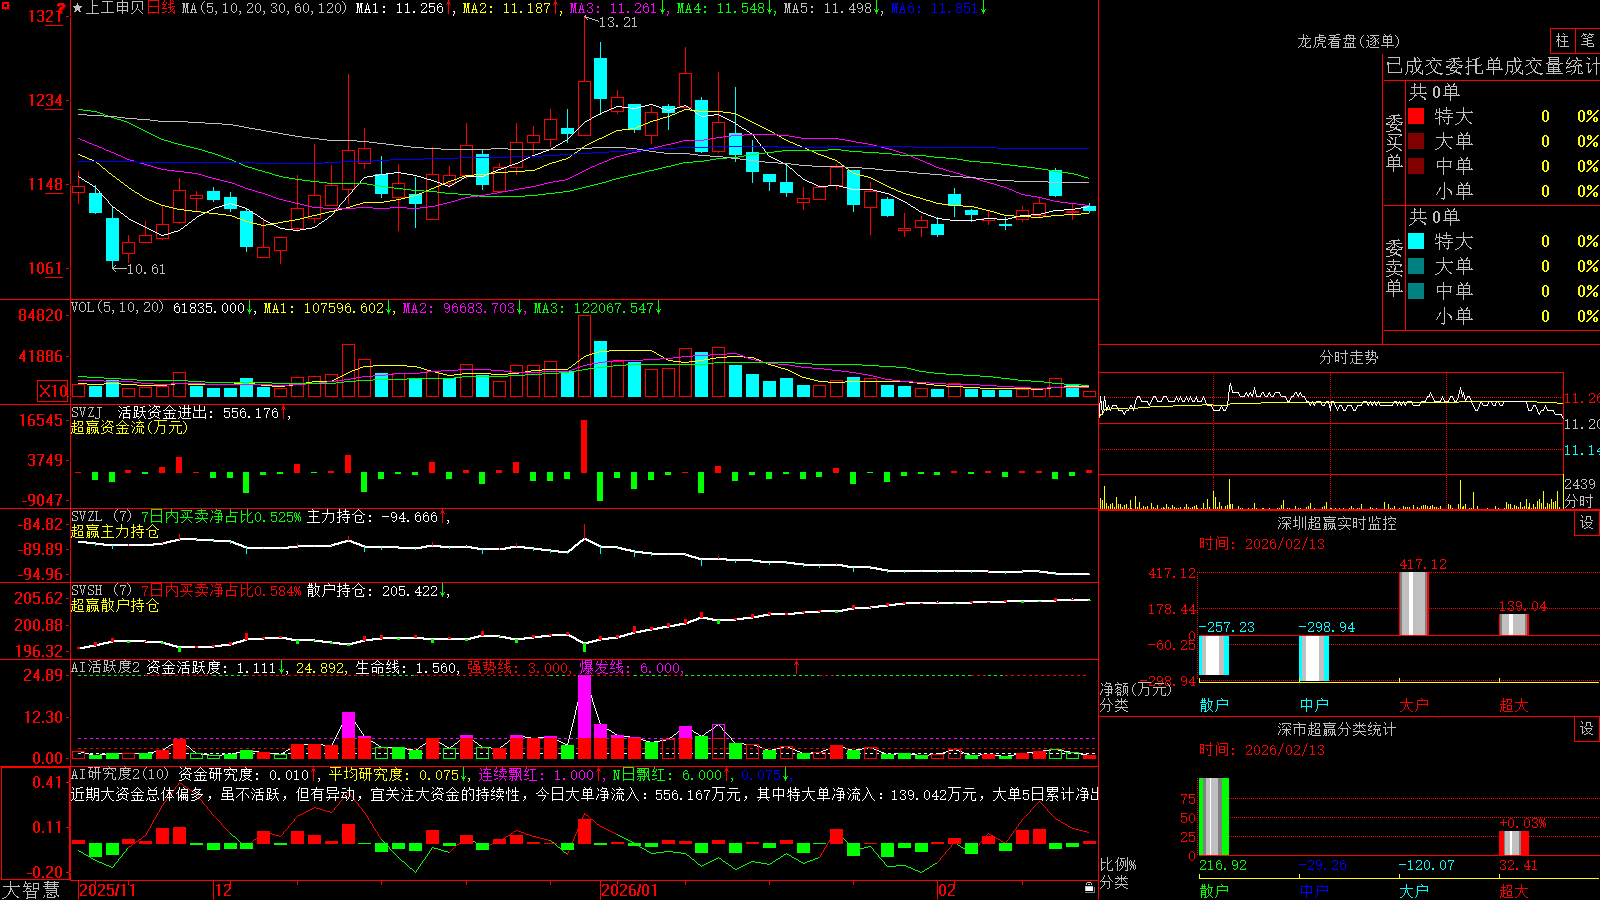The image size is (1600, 900).
Task: Click the 超大 label in 深市超赢分类统计
Action: click(x=1514, y=890)
